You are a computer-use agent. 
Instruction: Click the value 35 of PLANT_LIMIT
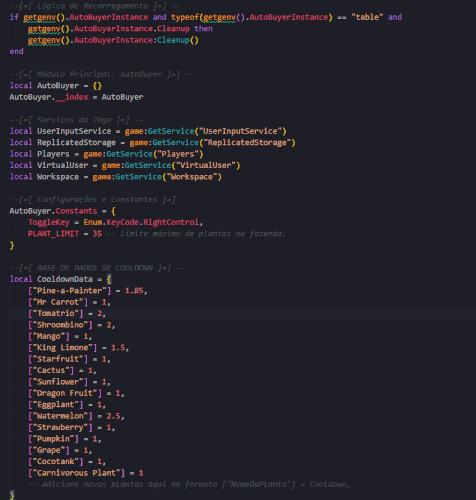(97, 234)
